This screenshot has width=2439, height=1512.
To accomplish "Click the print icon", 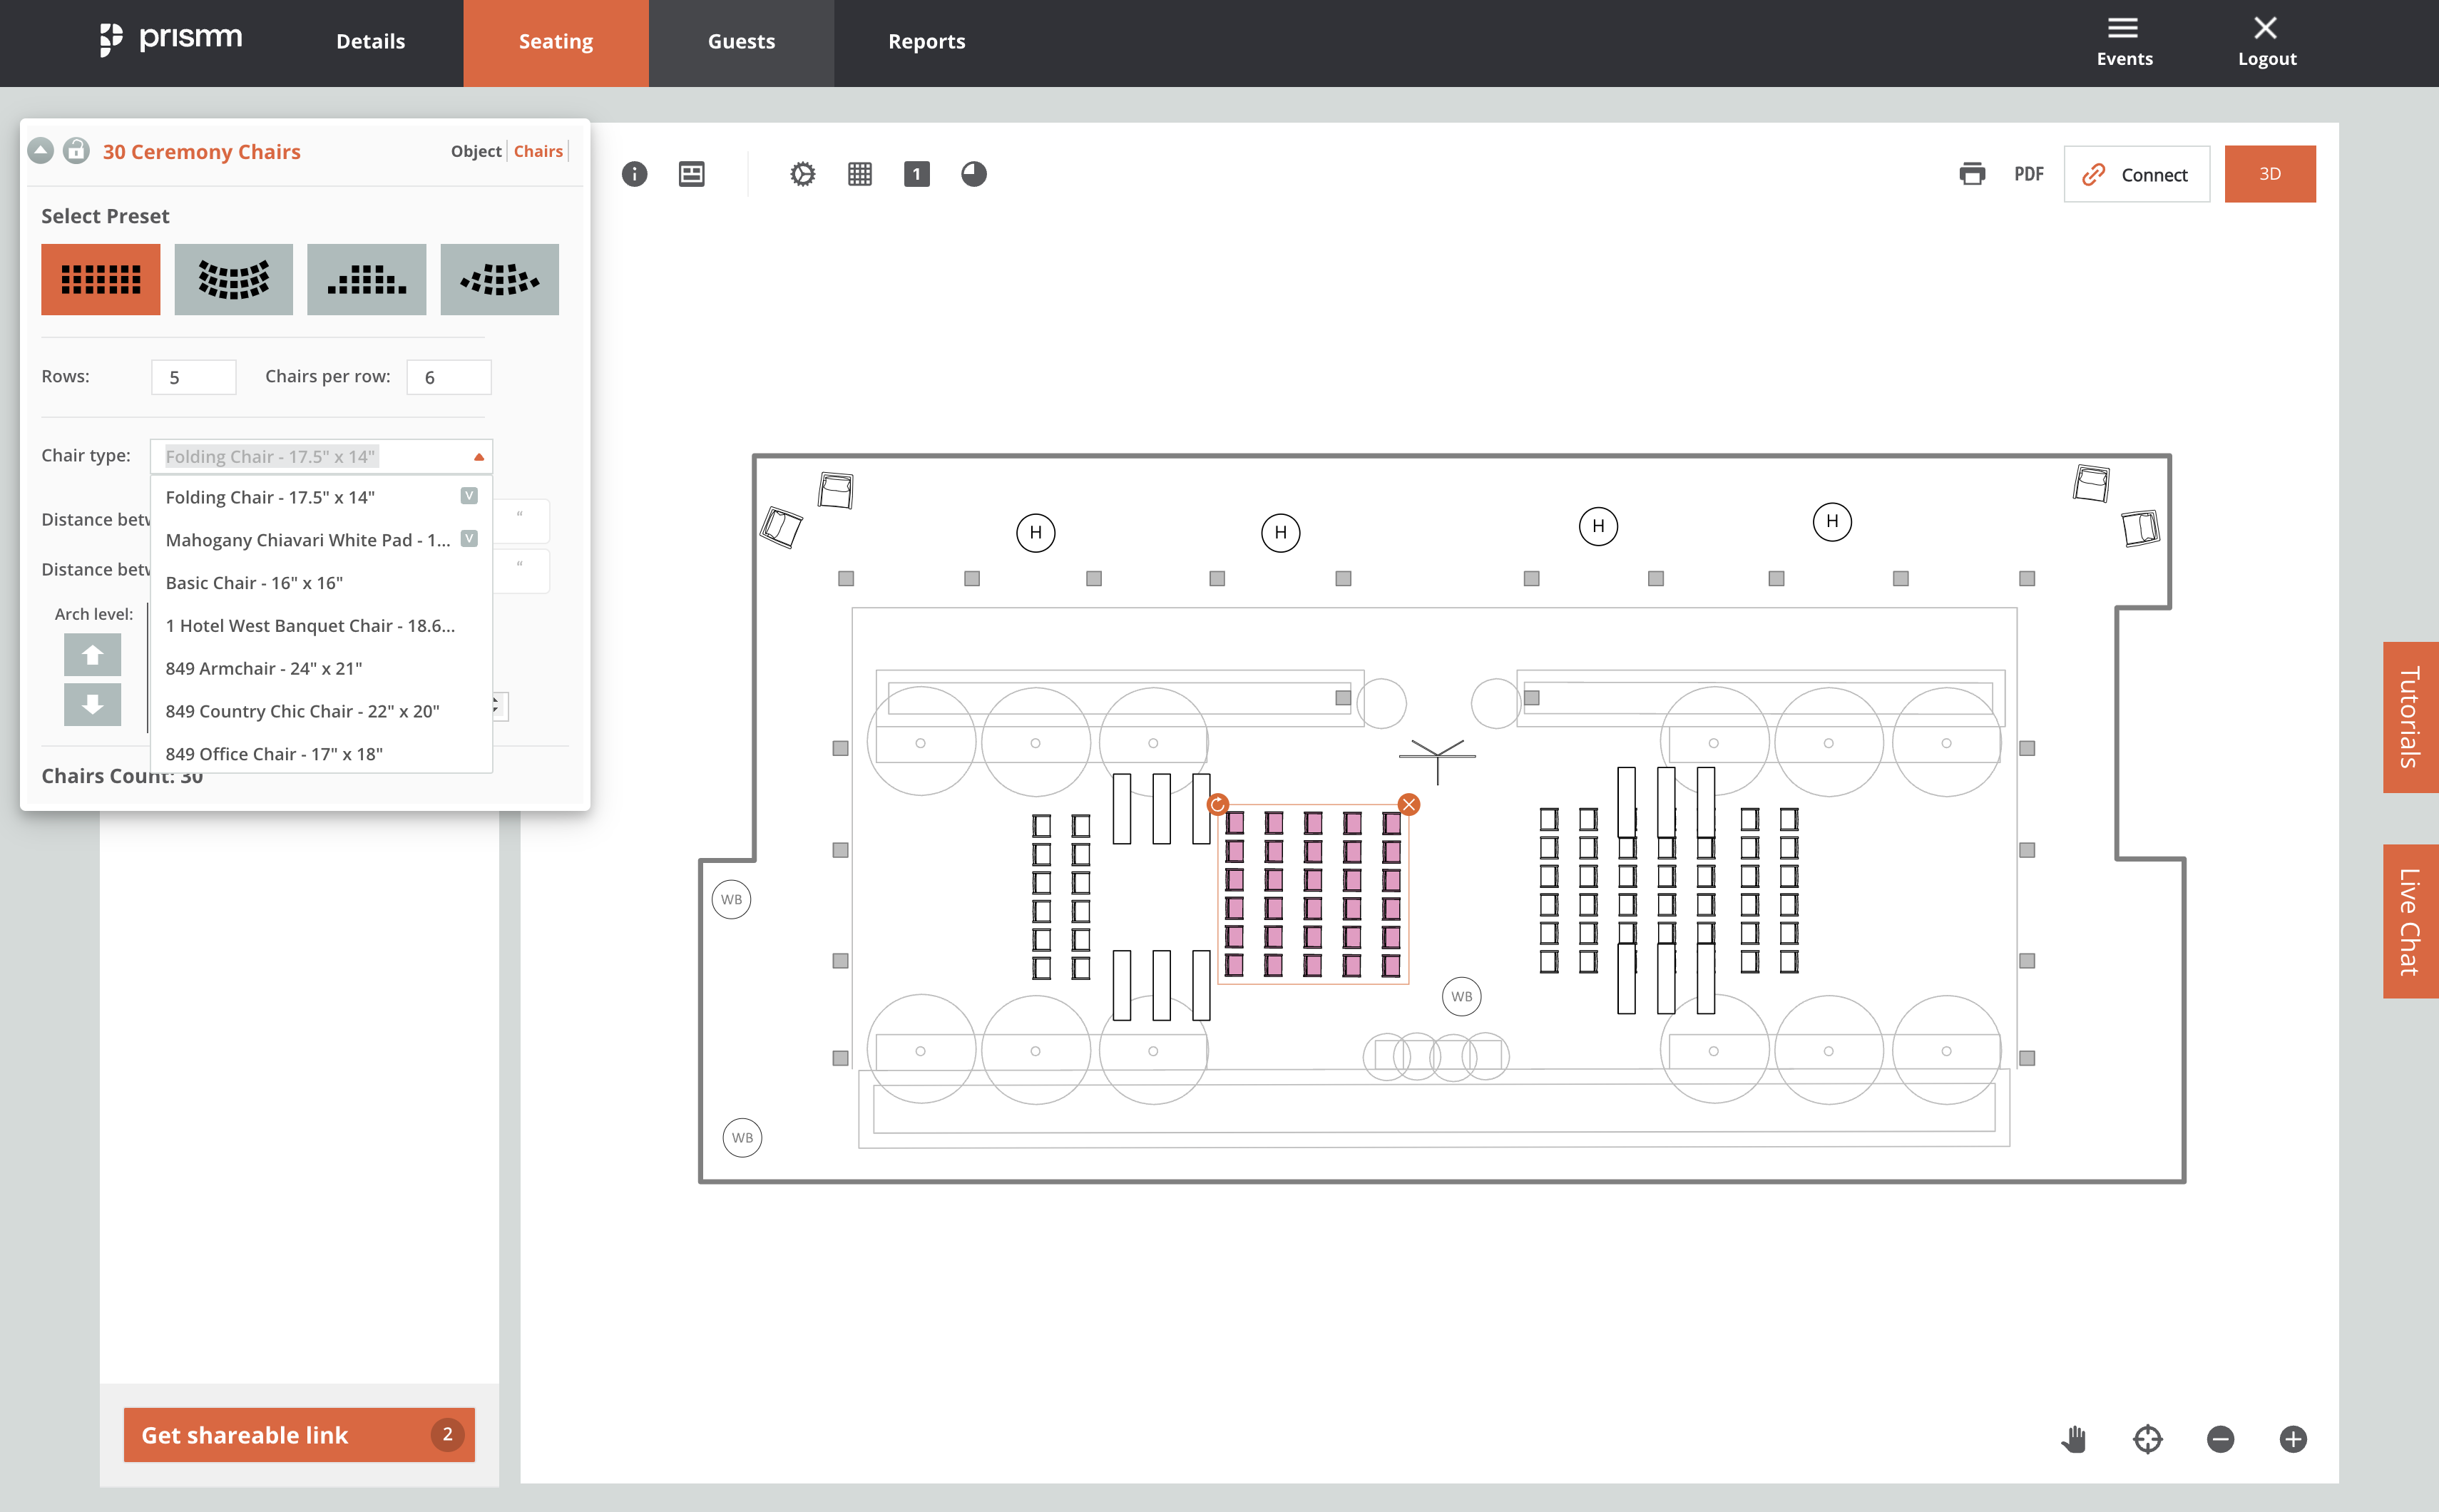I will (x=1971, y=174).
